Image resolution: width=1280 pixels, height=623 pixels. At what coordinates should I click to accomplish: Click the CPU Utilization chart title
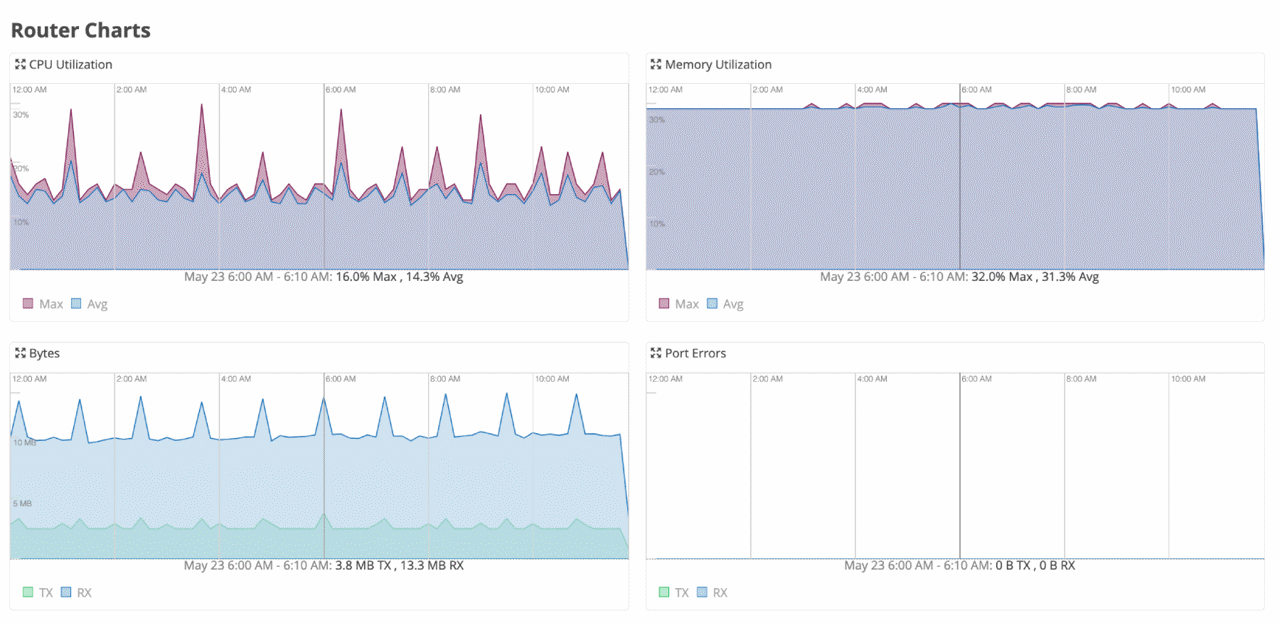[70, 64]
